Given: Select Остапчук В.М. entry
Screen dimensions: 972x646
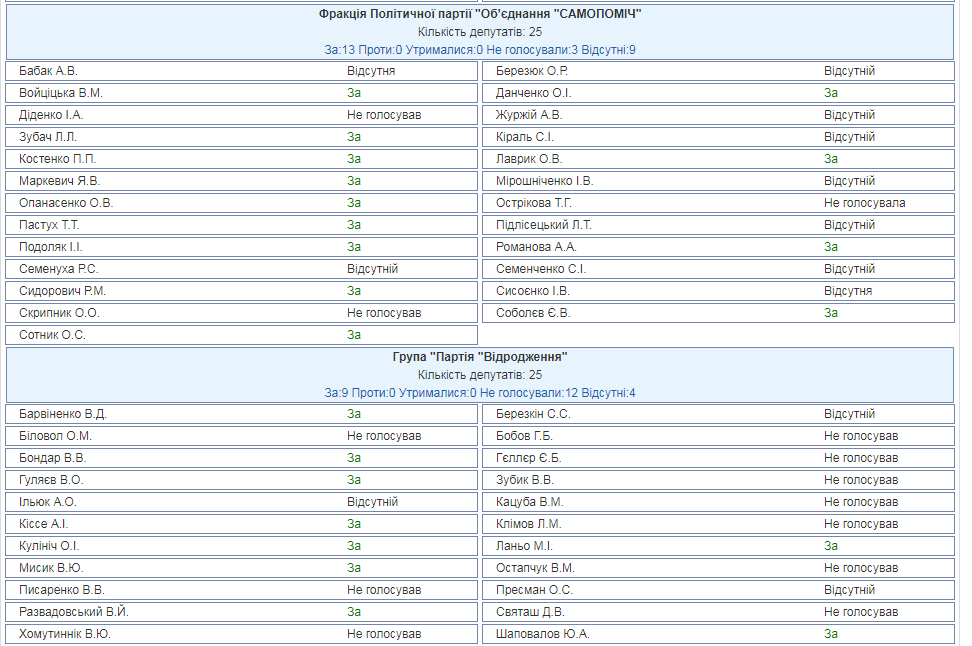Looking at the screenshot, I should (x=535, y=568).
